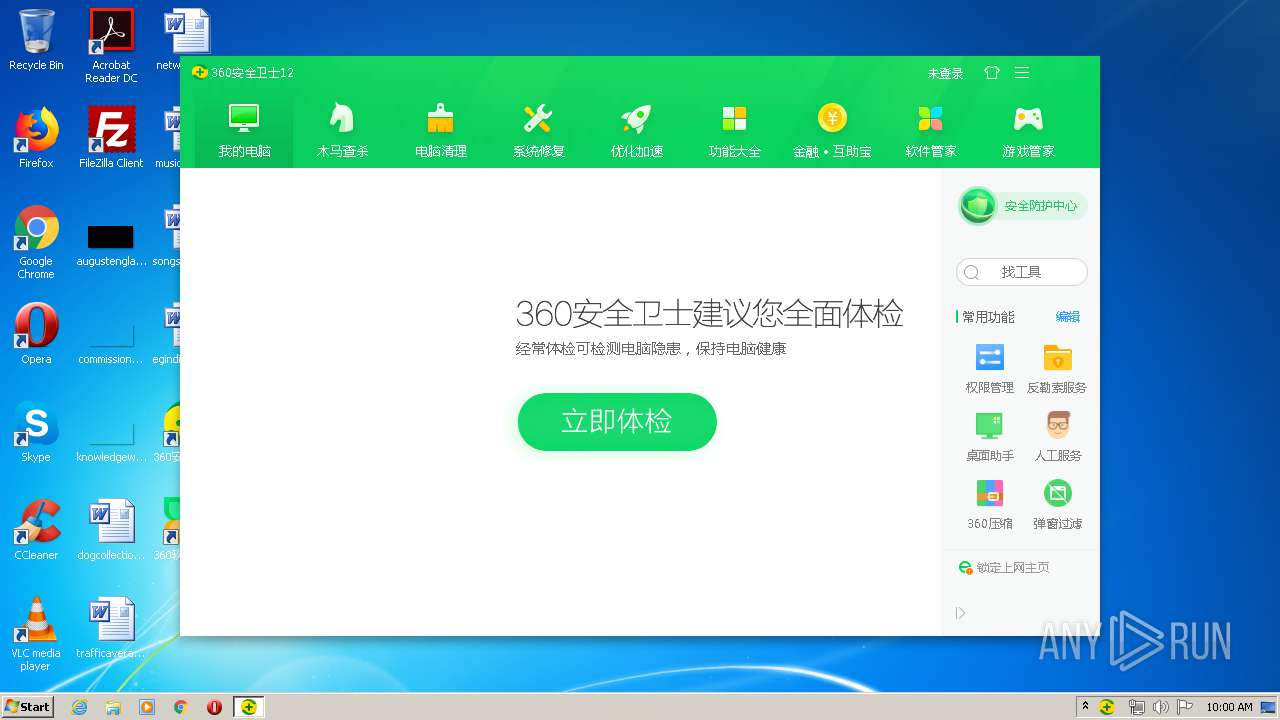This screenshot has width=1280, height=720.
Task: Collapse the right sidebar arrow
Action: click(961, 613)
